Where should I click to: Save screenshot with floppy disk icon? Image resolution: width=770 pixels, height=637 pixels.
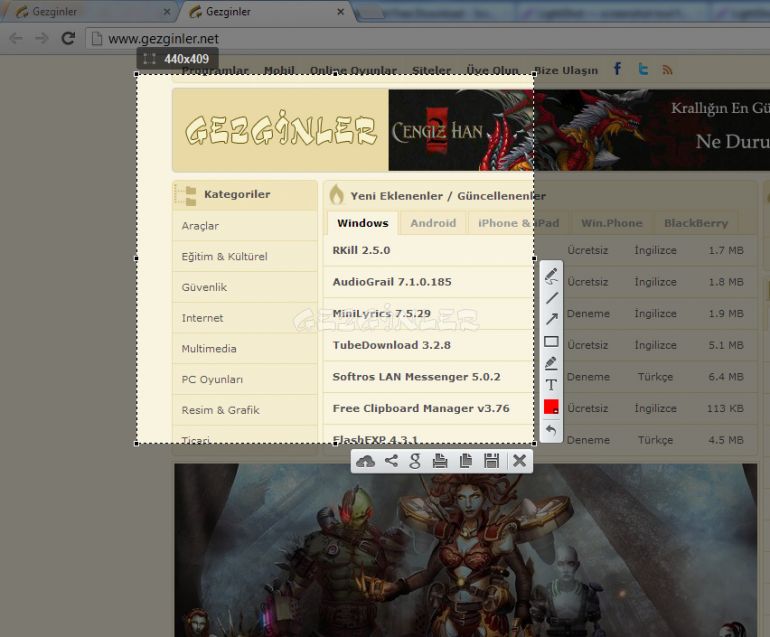tap(492, 461)
